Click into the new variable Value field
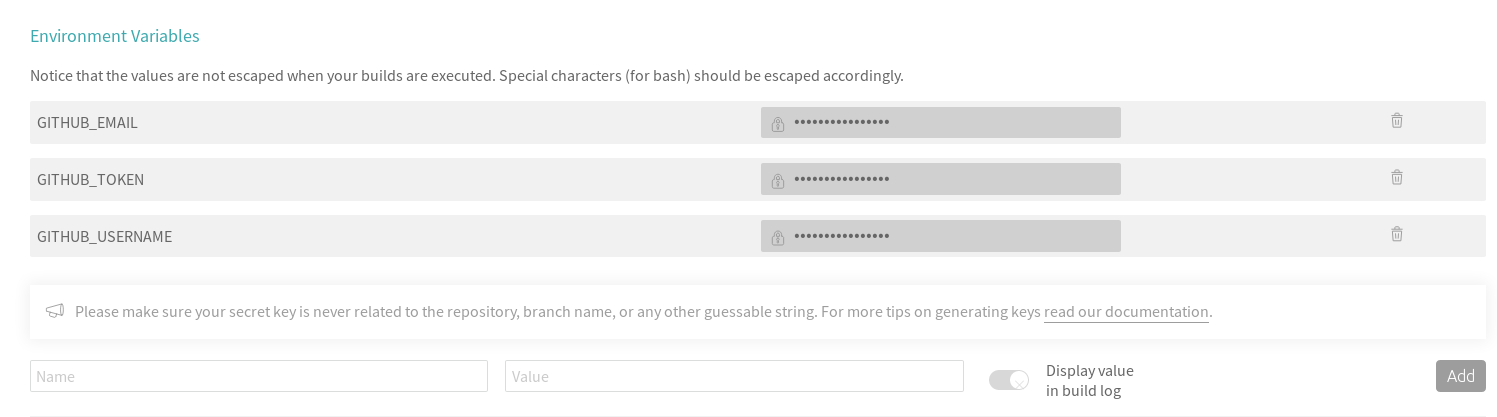Screen dimensions: 1497x417 pos(734,376)
